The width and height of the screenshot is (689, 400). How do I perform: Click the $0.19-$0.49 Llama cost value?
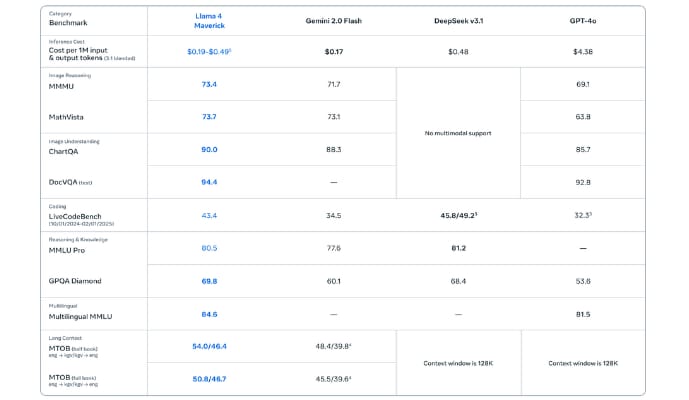210,51
